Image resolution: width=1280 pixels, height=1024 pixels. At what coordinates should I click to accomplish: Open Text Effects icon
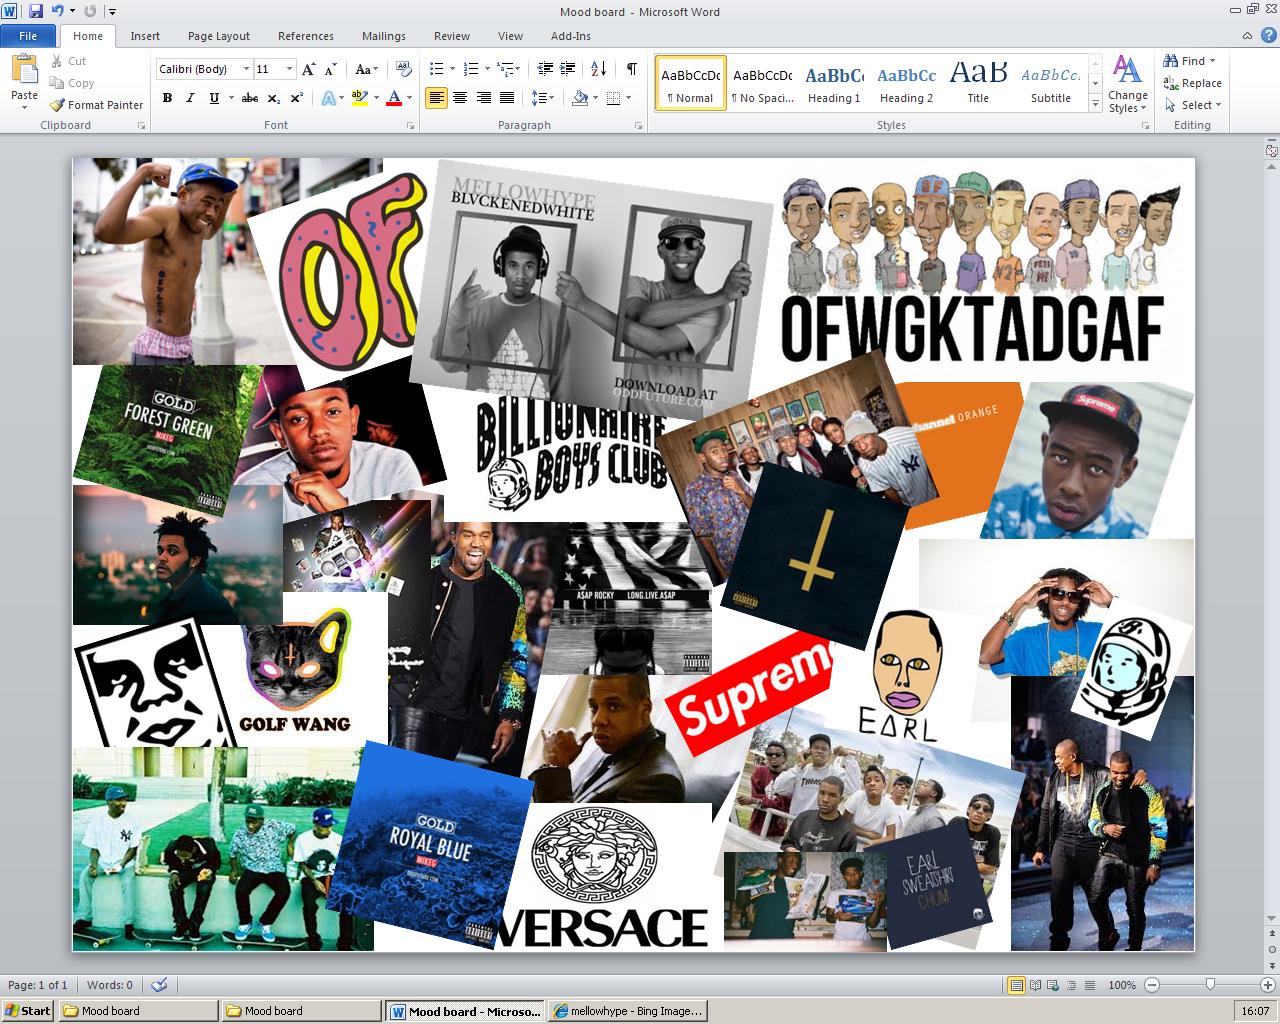[328, 98]
